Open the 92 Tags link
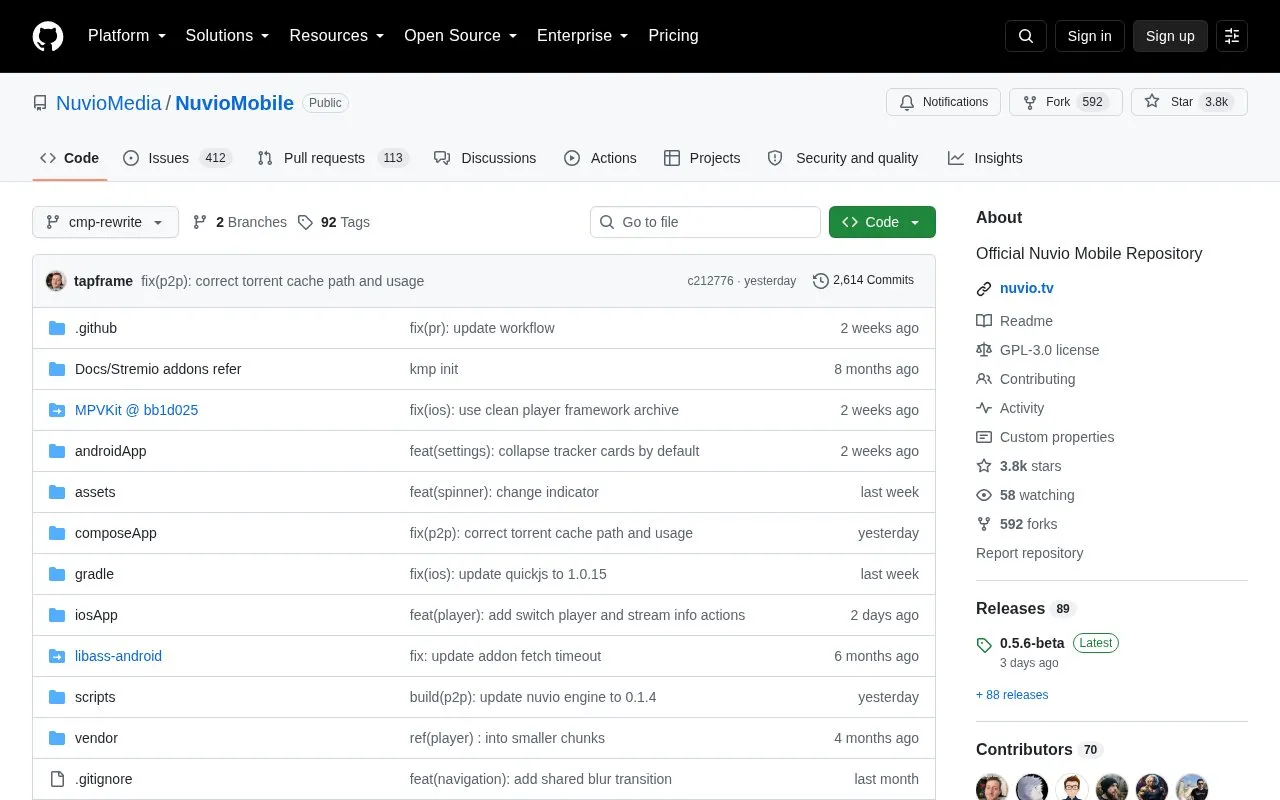This screenshot has height=800, width=1280. pyautogui.click(x=334, y=222)
